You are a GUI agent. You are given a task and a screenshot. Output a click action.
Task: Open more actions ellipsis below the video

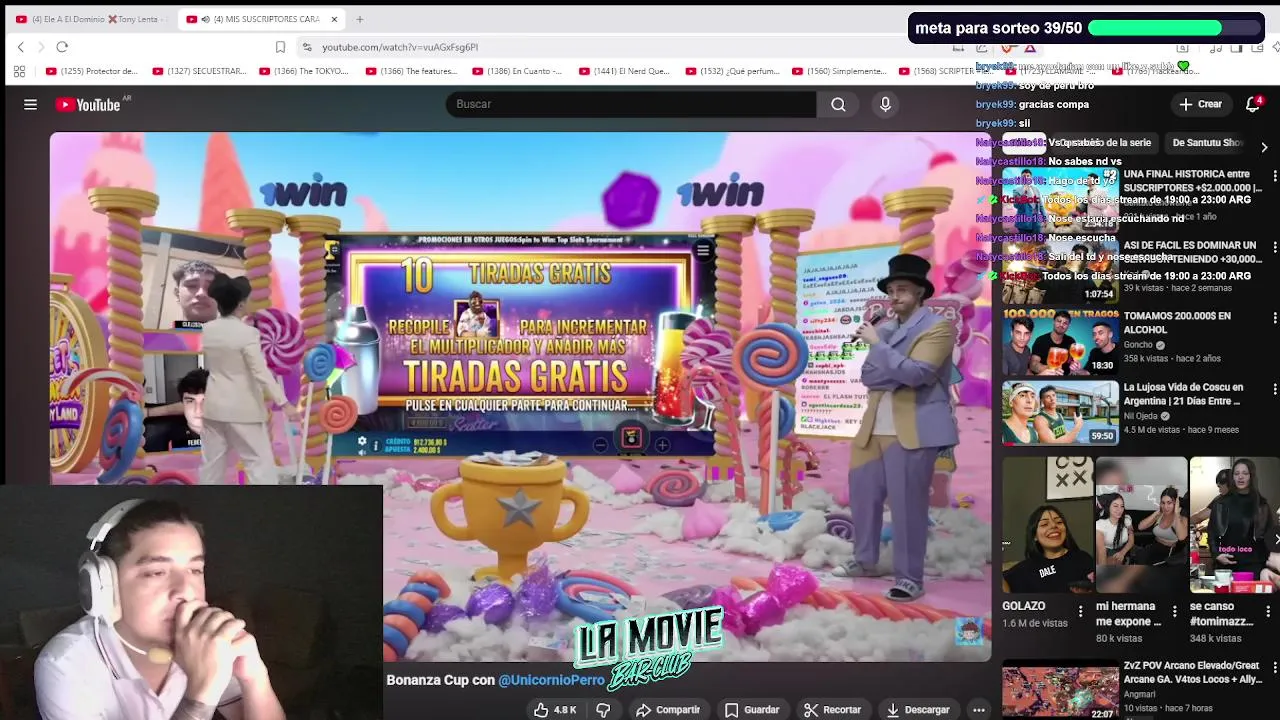(979, 709)
